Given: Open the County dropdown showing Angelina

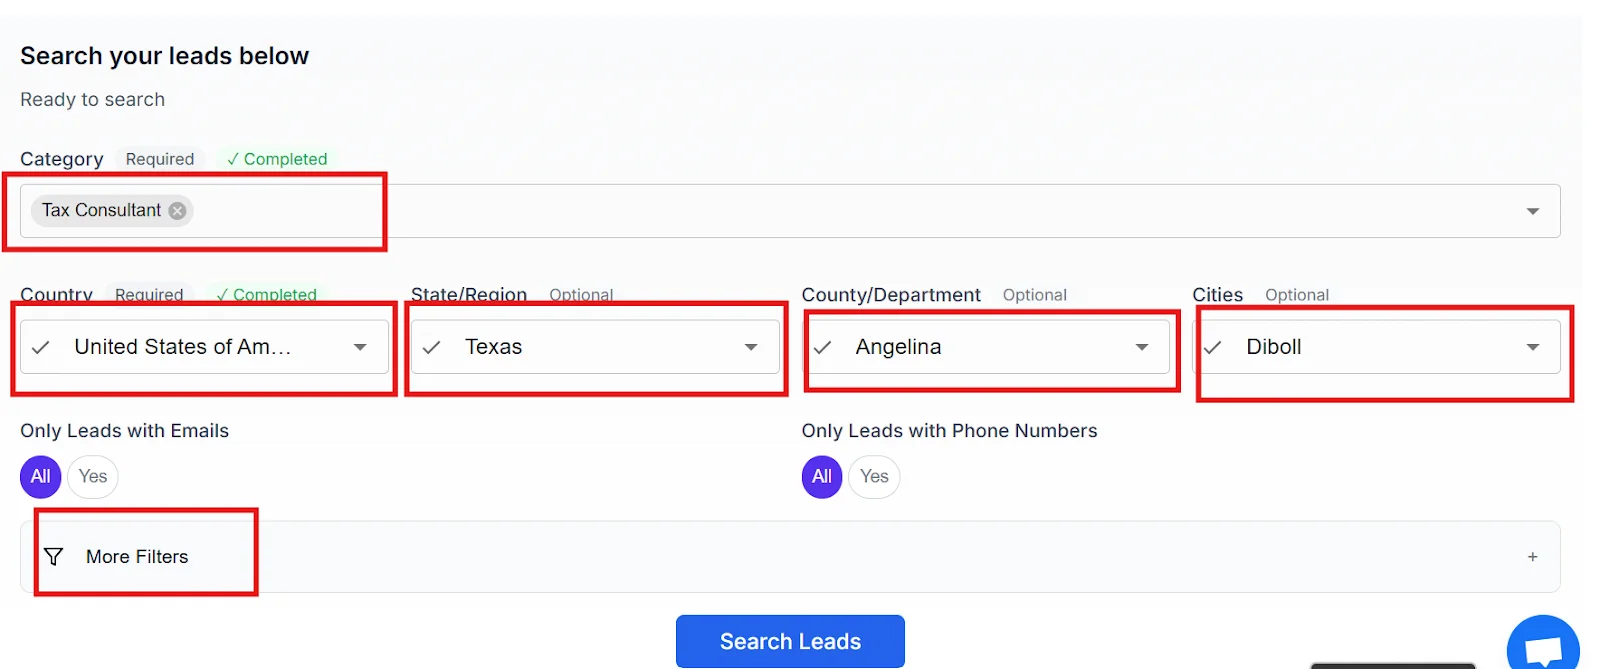Looking at the screenshot, I should pyautogui.click(x=1141, y=347).
